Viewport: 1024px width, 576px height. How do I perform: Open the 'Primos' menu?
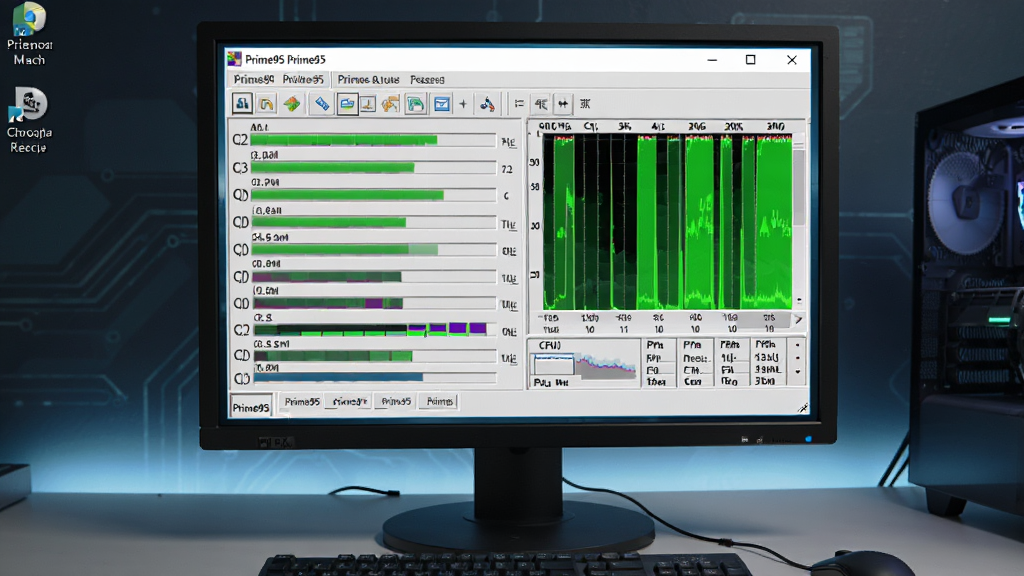(368, 80)
